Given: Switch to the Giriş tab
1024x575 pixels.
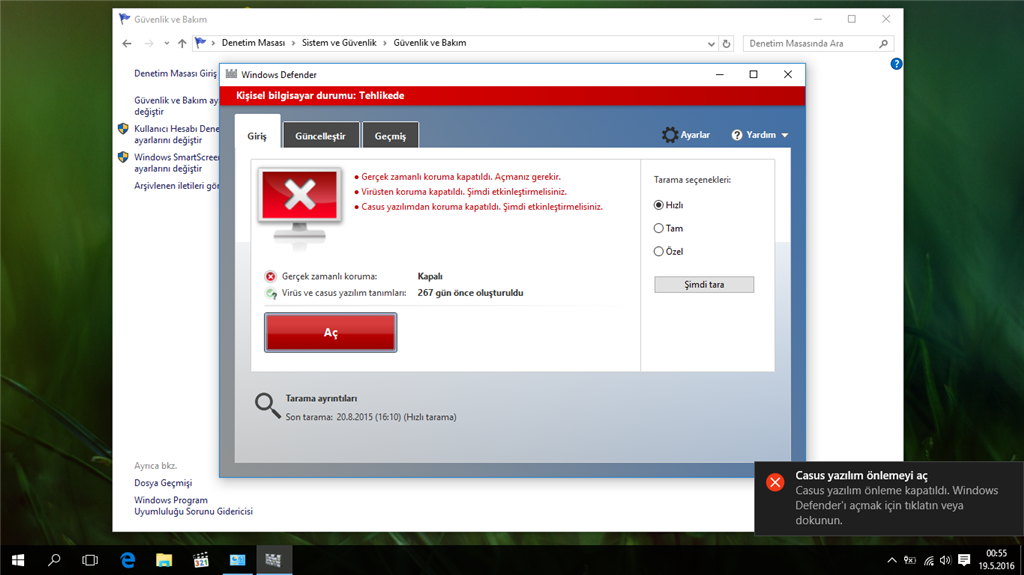Looking at the screenshot, I should point(257,136).
